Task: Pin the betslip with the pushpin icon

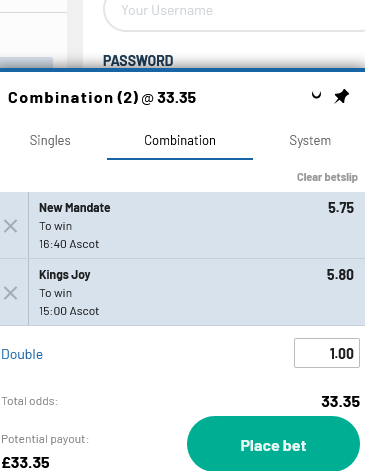Action: click(x=341, y=97)
